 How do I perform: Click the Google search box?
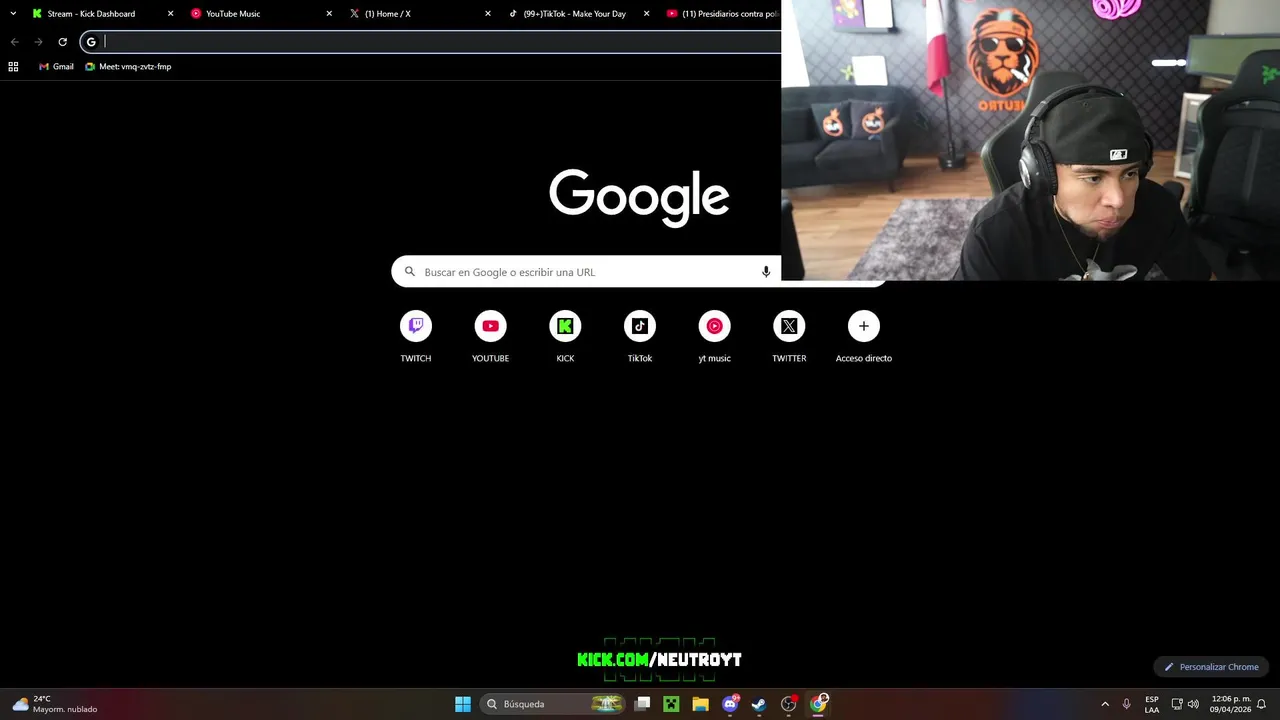[x=586, y=272]
